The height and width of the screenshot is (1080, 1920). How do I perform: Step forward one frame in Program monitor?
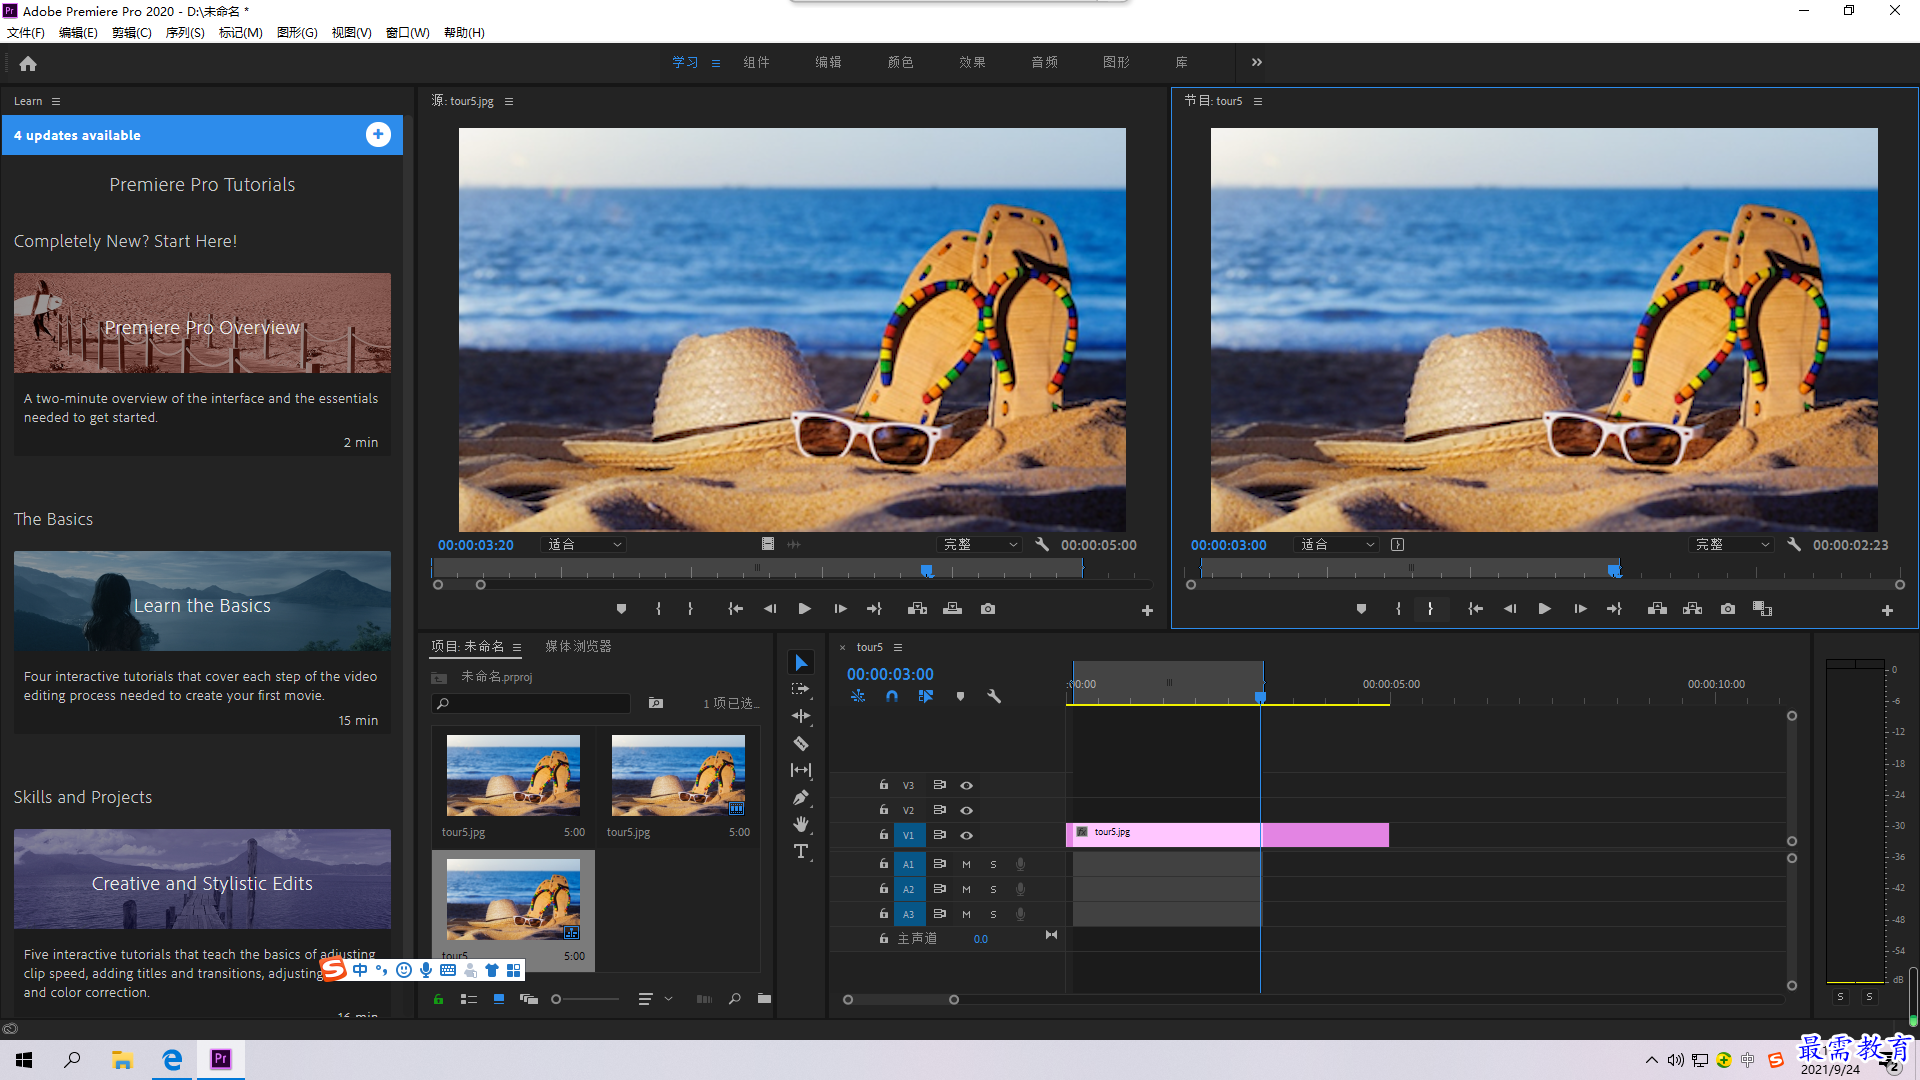click(x=1580, y=609)
